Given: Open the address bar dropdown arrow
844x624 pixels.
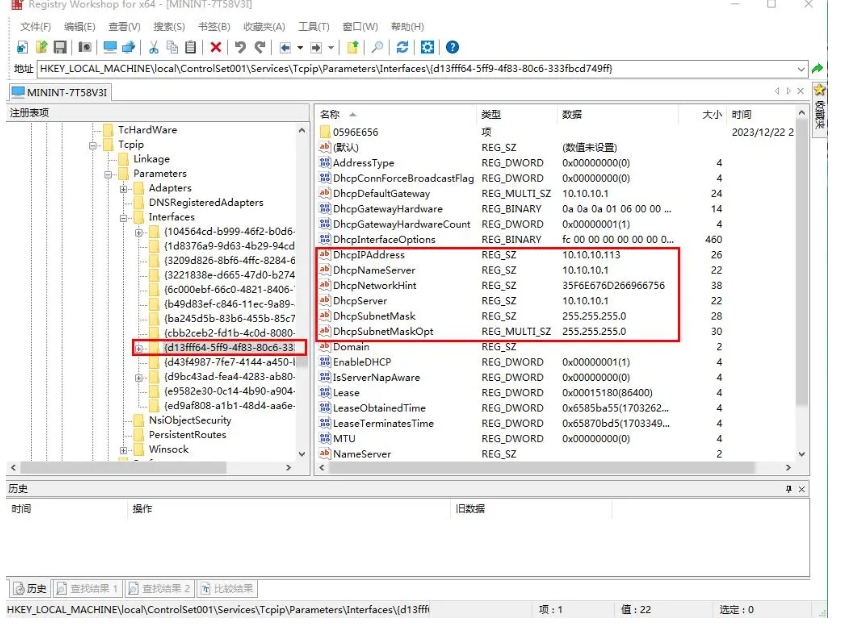Looking at the screenshot, I should pos(801,69).
